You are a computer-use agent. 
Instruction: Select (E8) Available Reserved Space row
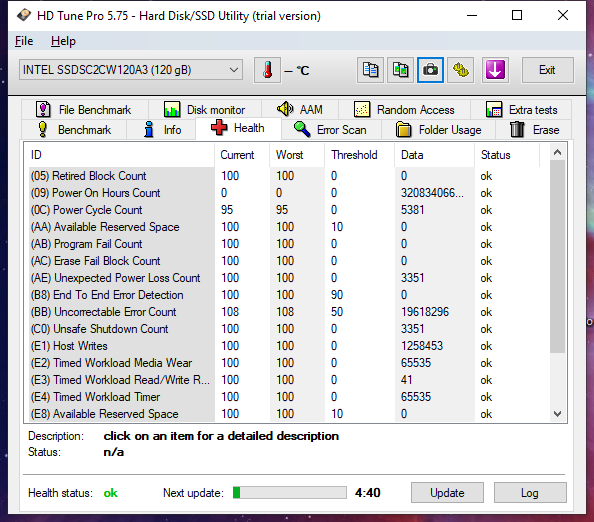coord(284,414)
